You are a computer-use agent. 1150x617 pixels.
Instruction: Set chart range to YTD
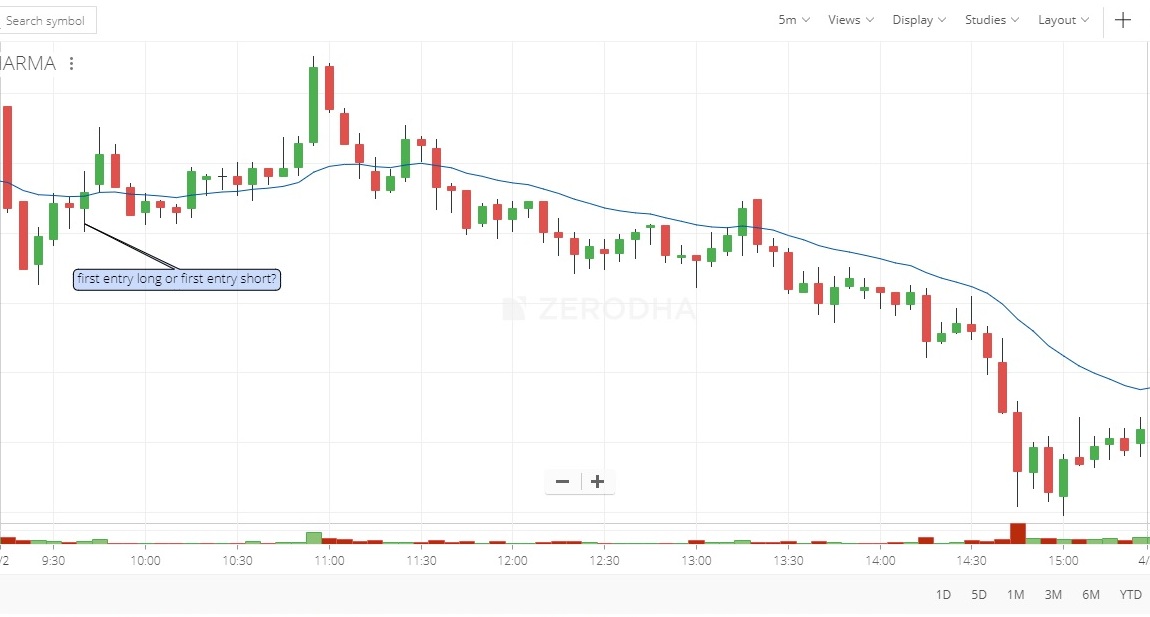coord(1130,594)
